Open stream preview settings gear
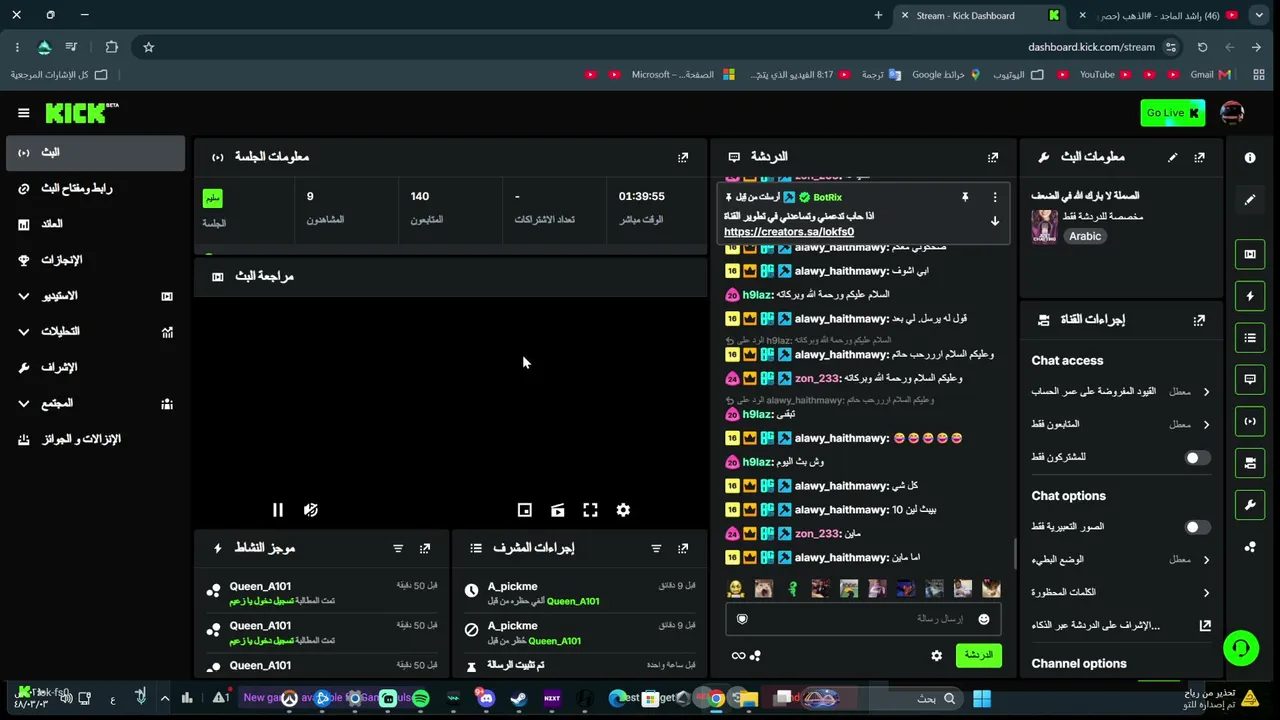 pyautogui.click(x=623, y=510)
